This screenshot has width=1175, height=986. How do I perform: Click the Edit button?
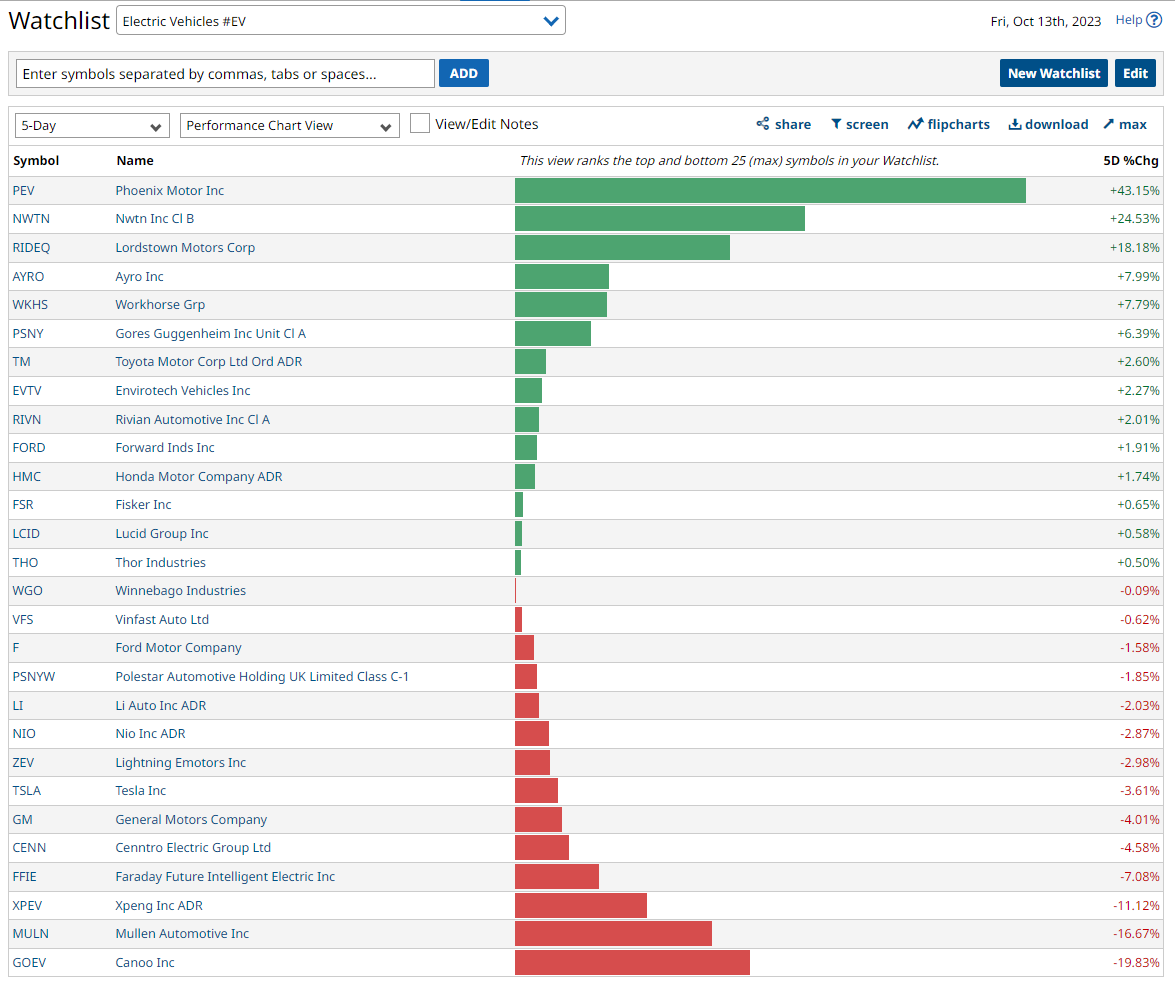pyautogui.click(x=1135, y=73)
